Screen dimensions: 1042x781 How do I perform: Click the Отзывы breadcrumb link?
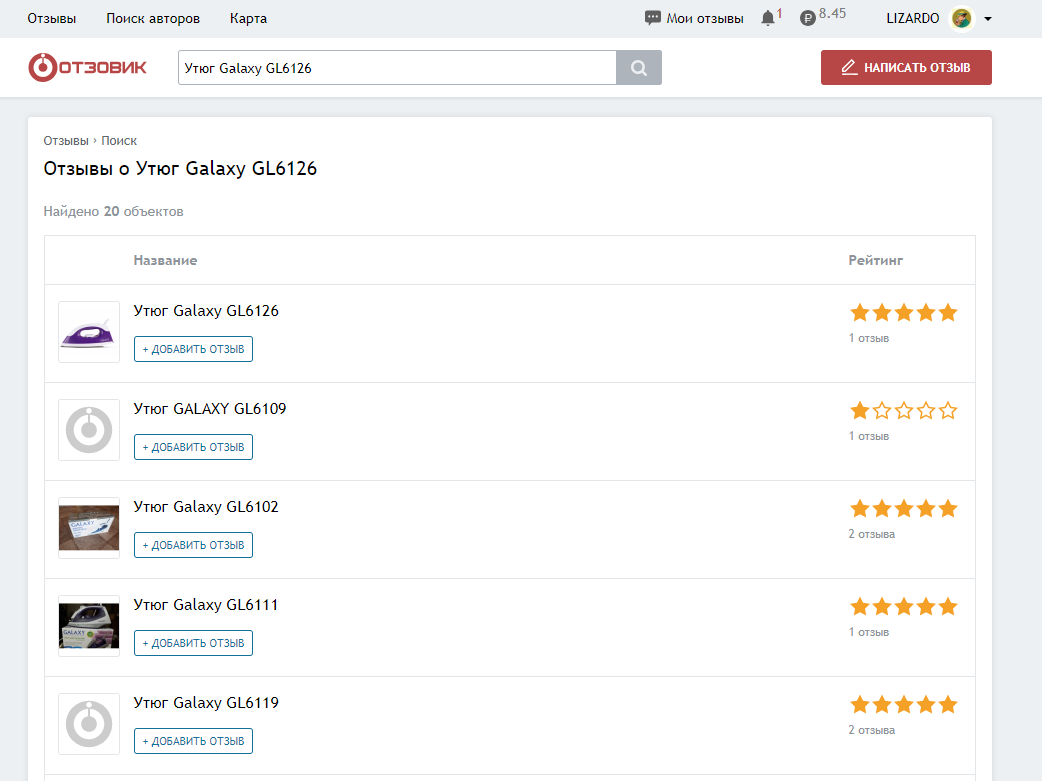[x=66, y=141]
